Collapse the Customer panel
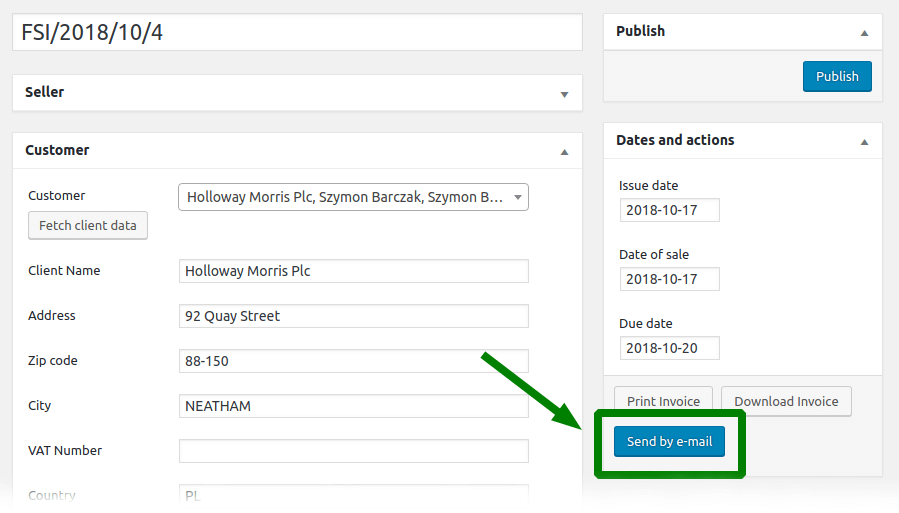The height and width of the screenshot is (513, 899). 564,152
